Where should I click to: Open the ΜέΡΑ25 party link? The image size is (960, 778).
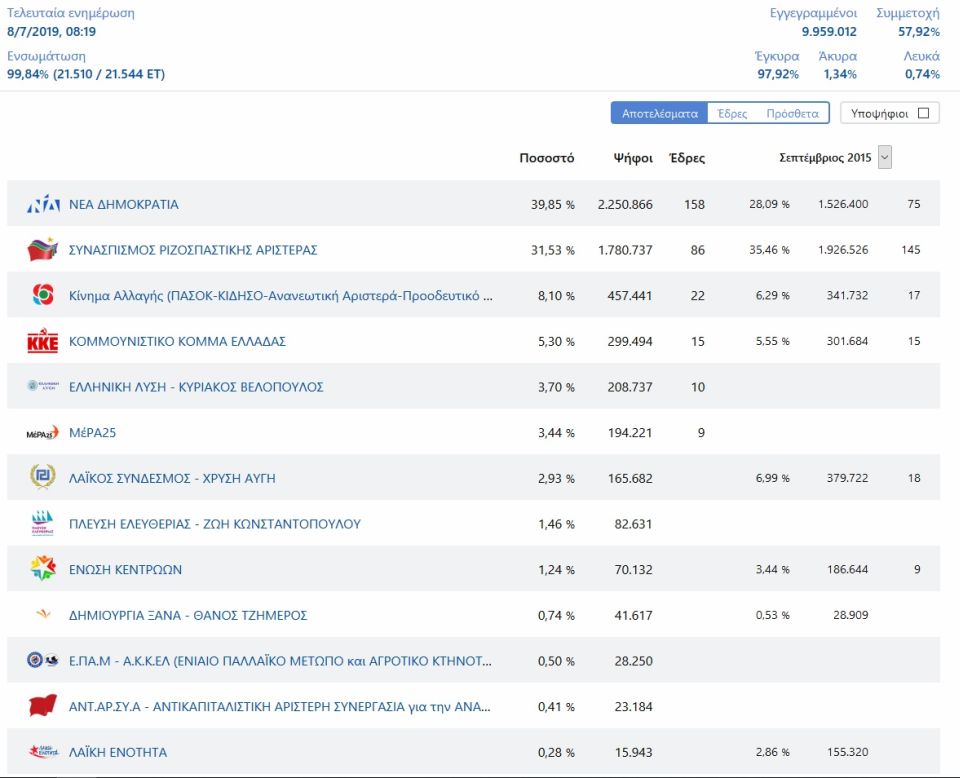pos(92,433)
